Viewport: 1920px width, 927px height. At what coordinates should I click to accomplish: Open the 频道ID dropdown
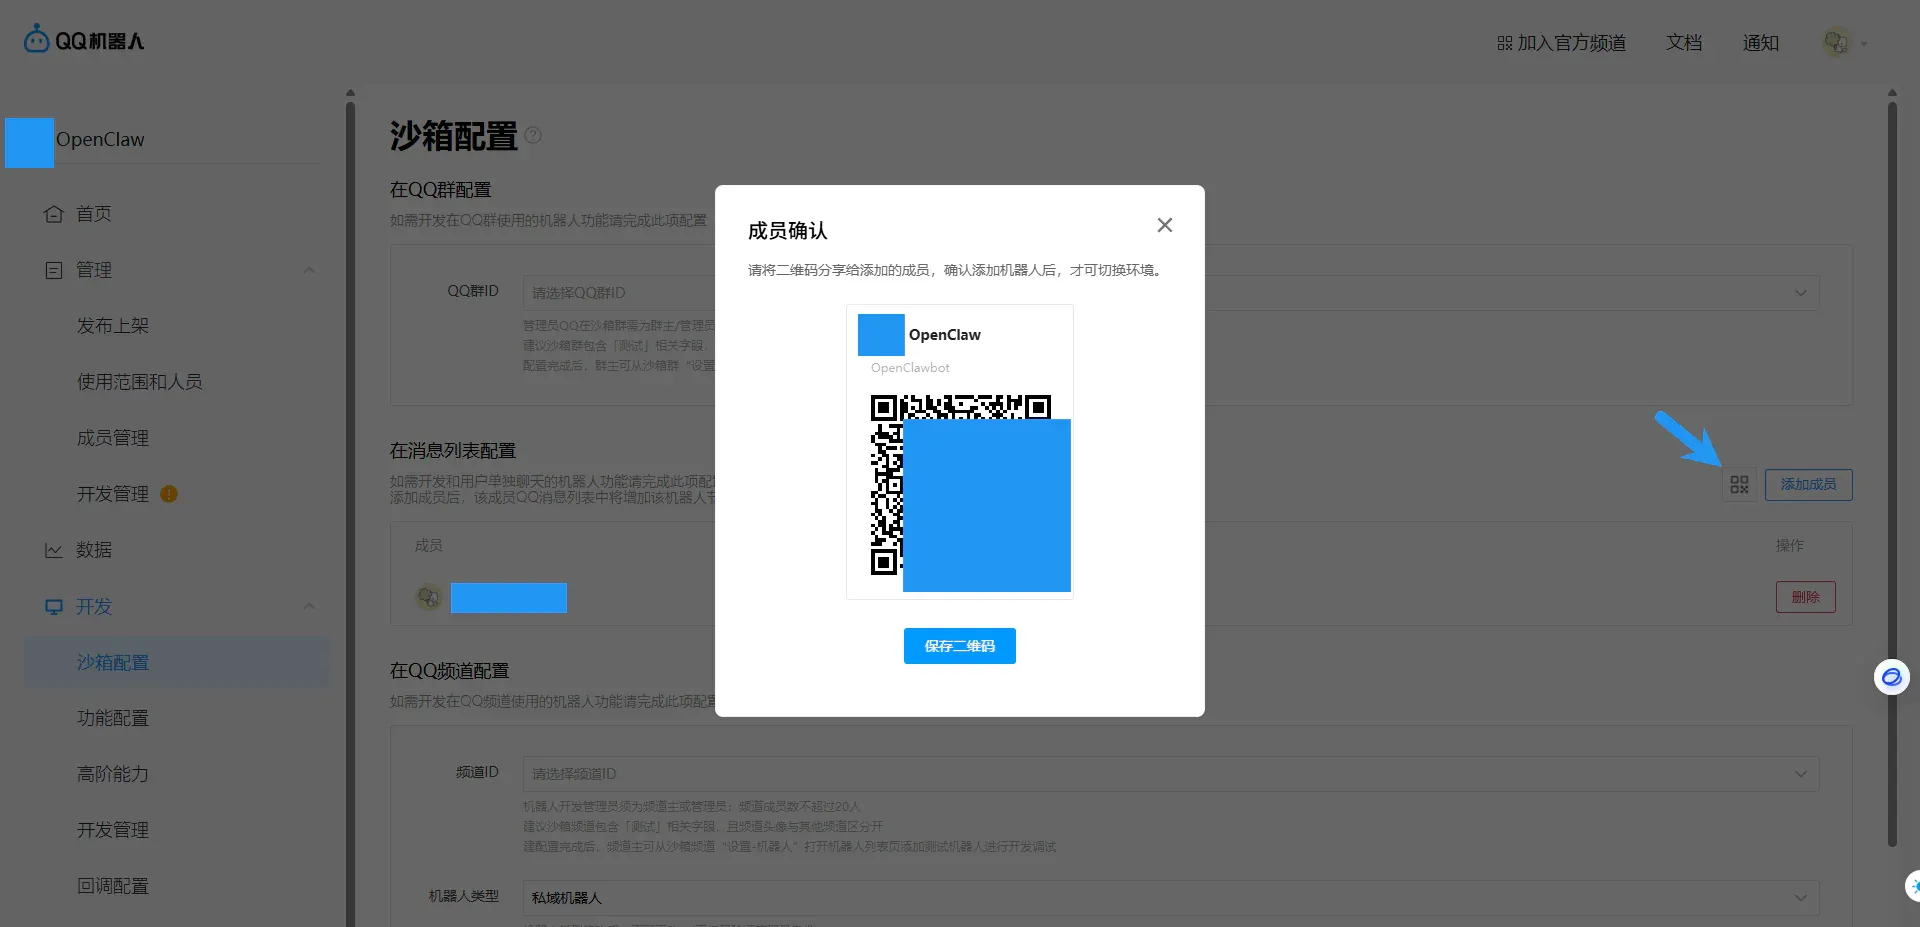coord(1170,774)
